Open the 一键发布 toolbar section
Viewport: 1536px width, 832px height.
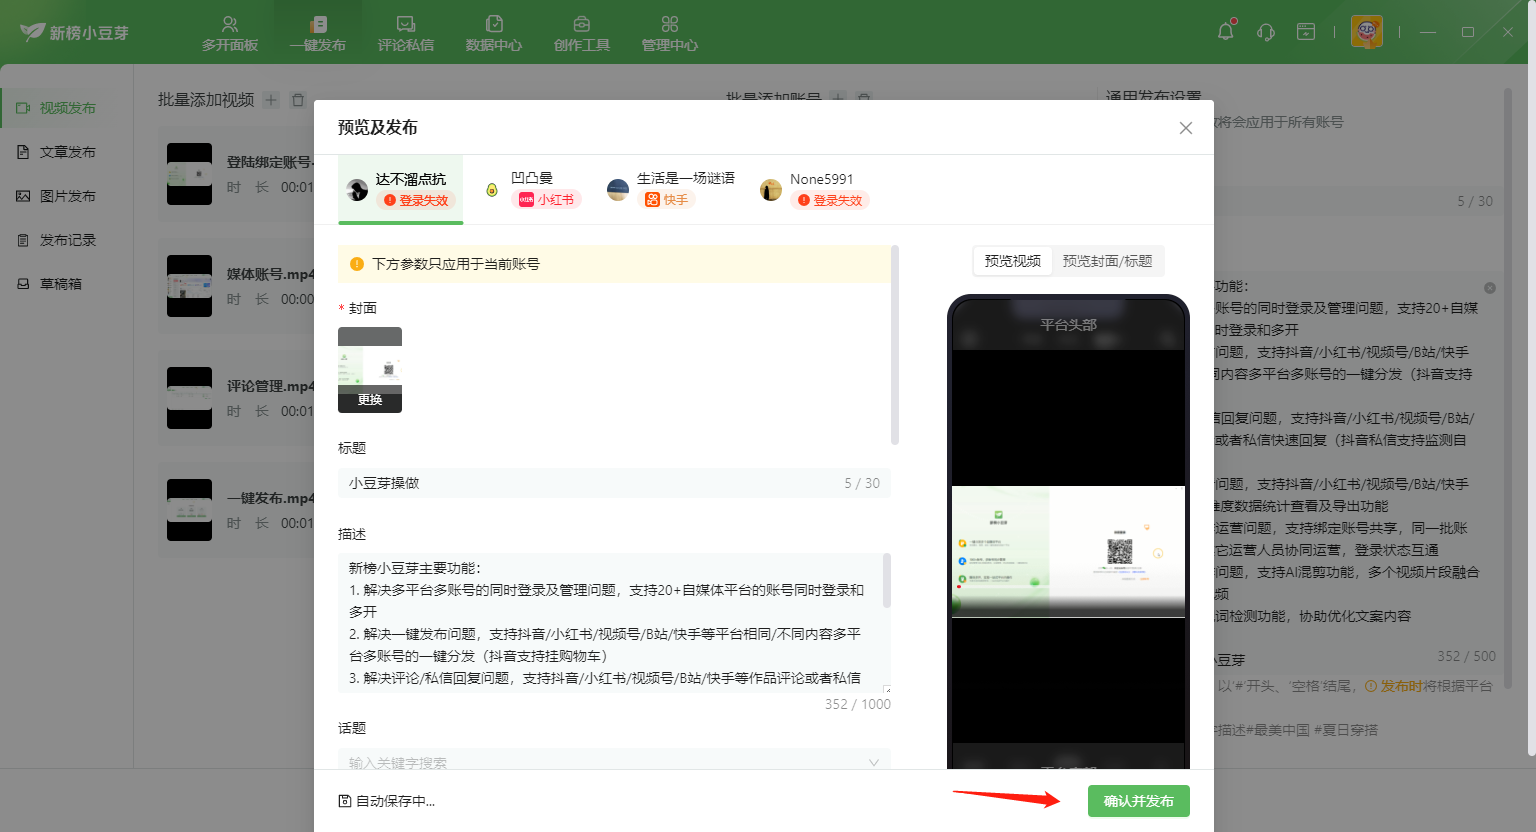pyautogui.click(x=317, y=33)
